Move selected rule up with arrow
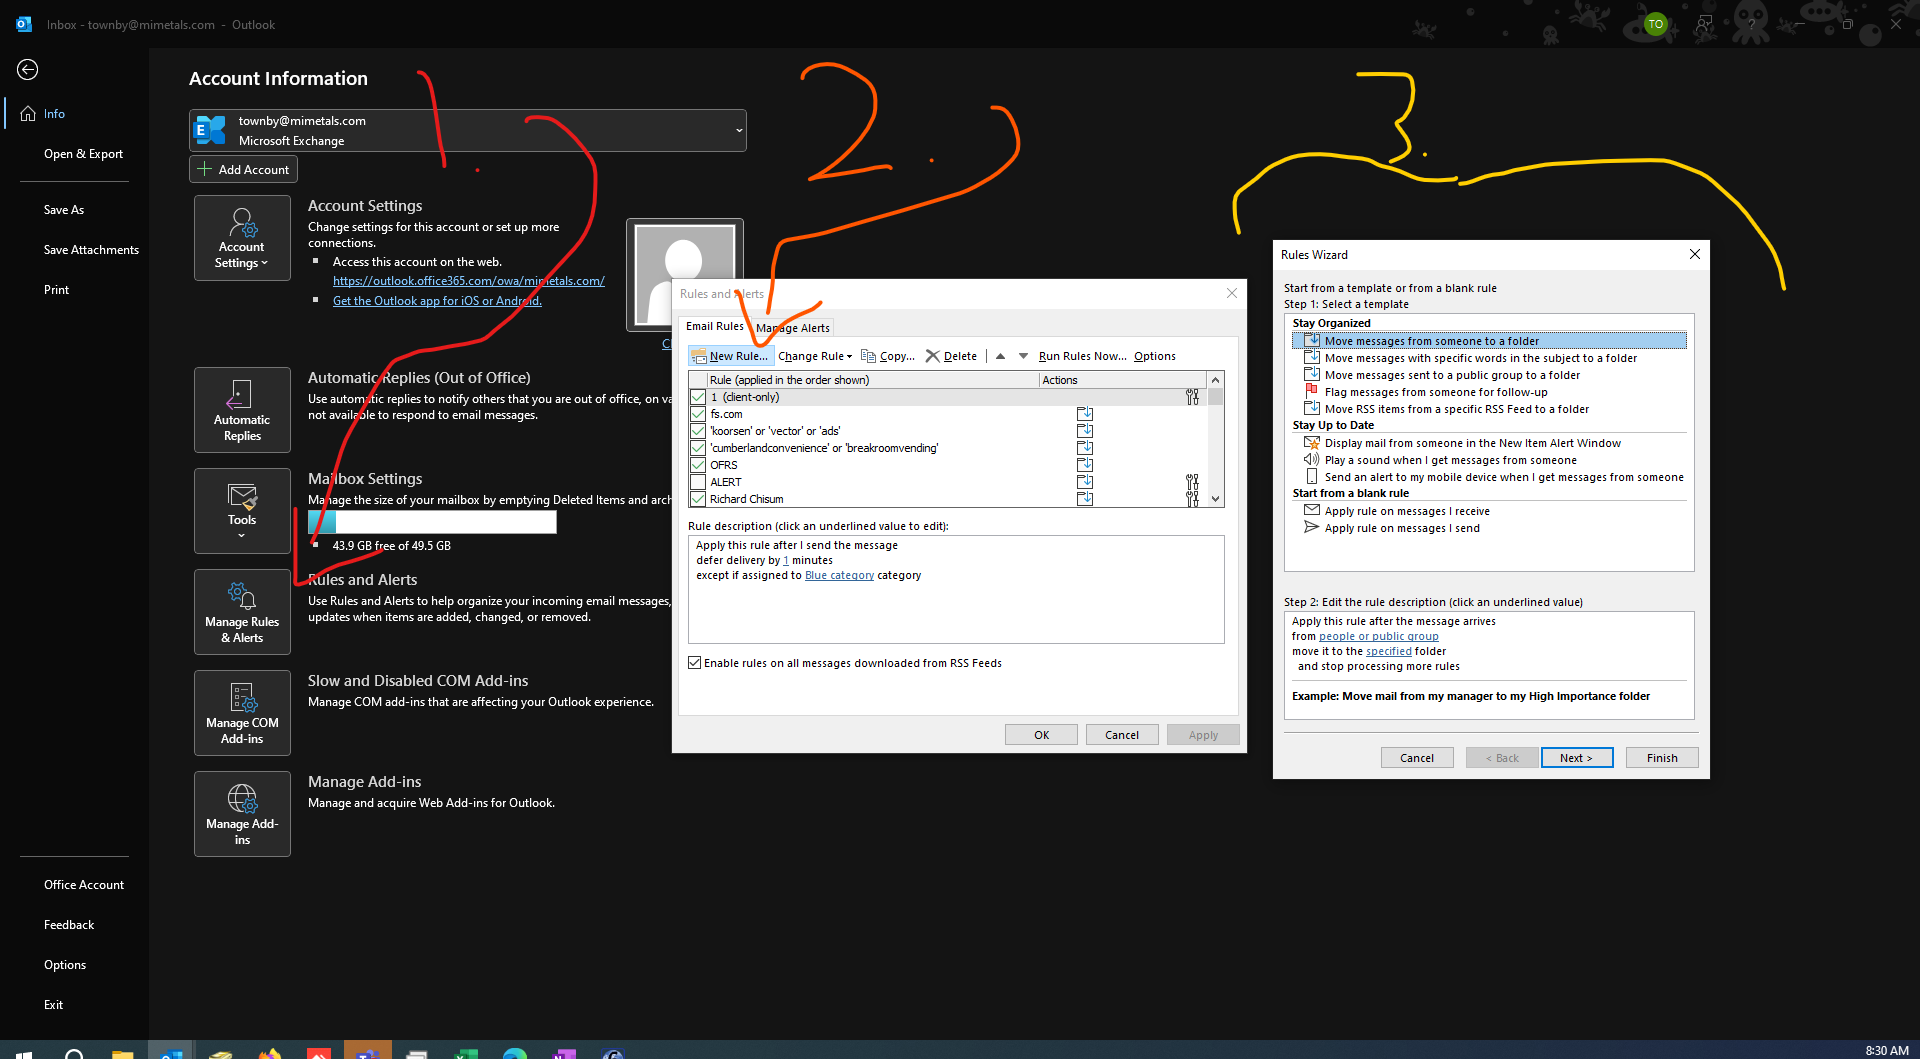Viewport: 1920px width, 1059px height. pos(1000,356)
